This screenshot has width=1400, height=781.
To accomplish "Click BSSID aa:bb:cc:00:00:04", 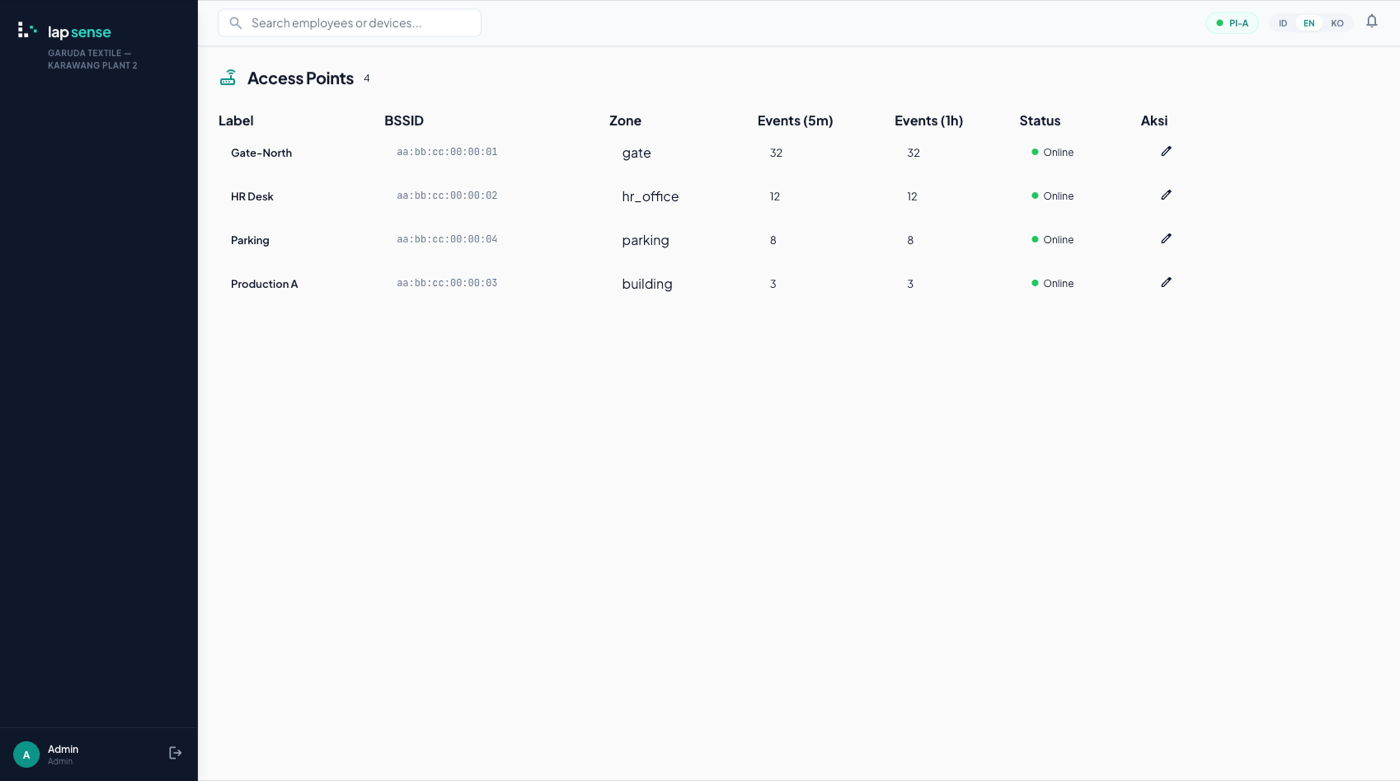I will click(447, 239).
